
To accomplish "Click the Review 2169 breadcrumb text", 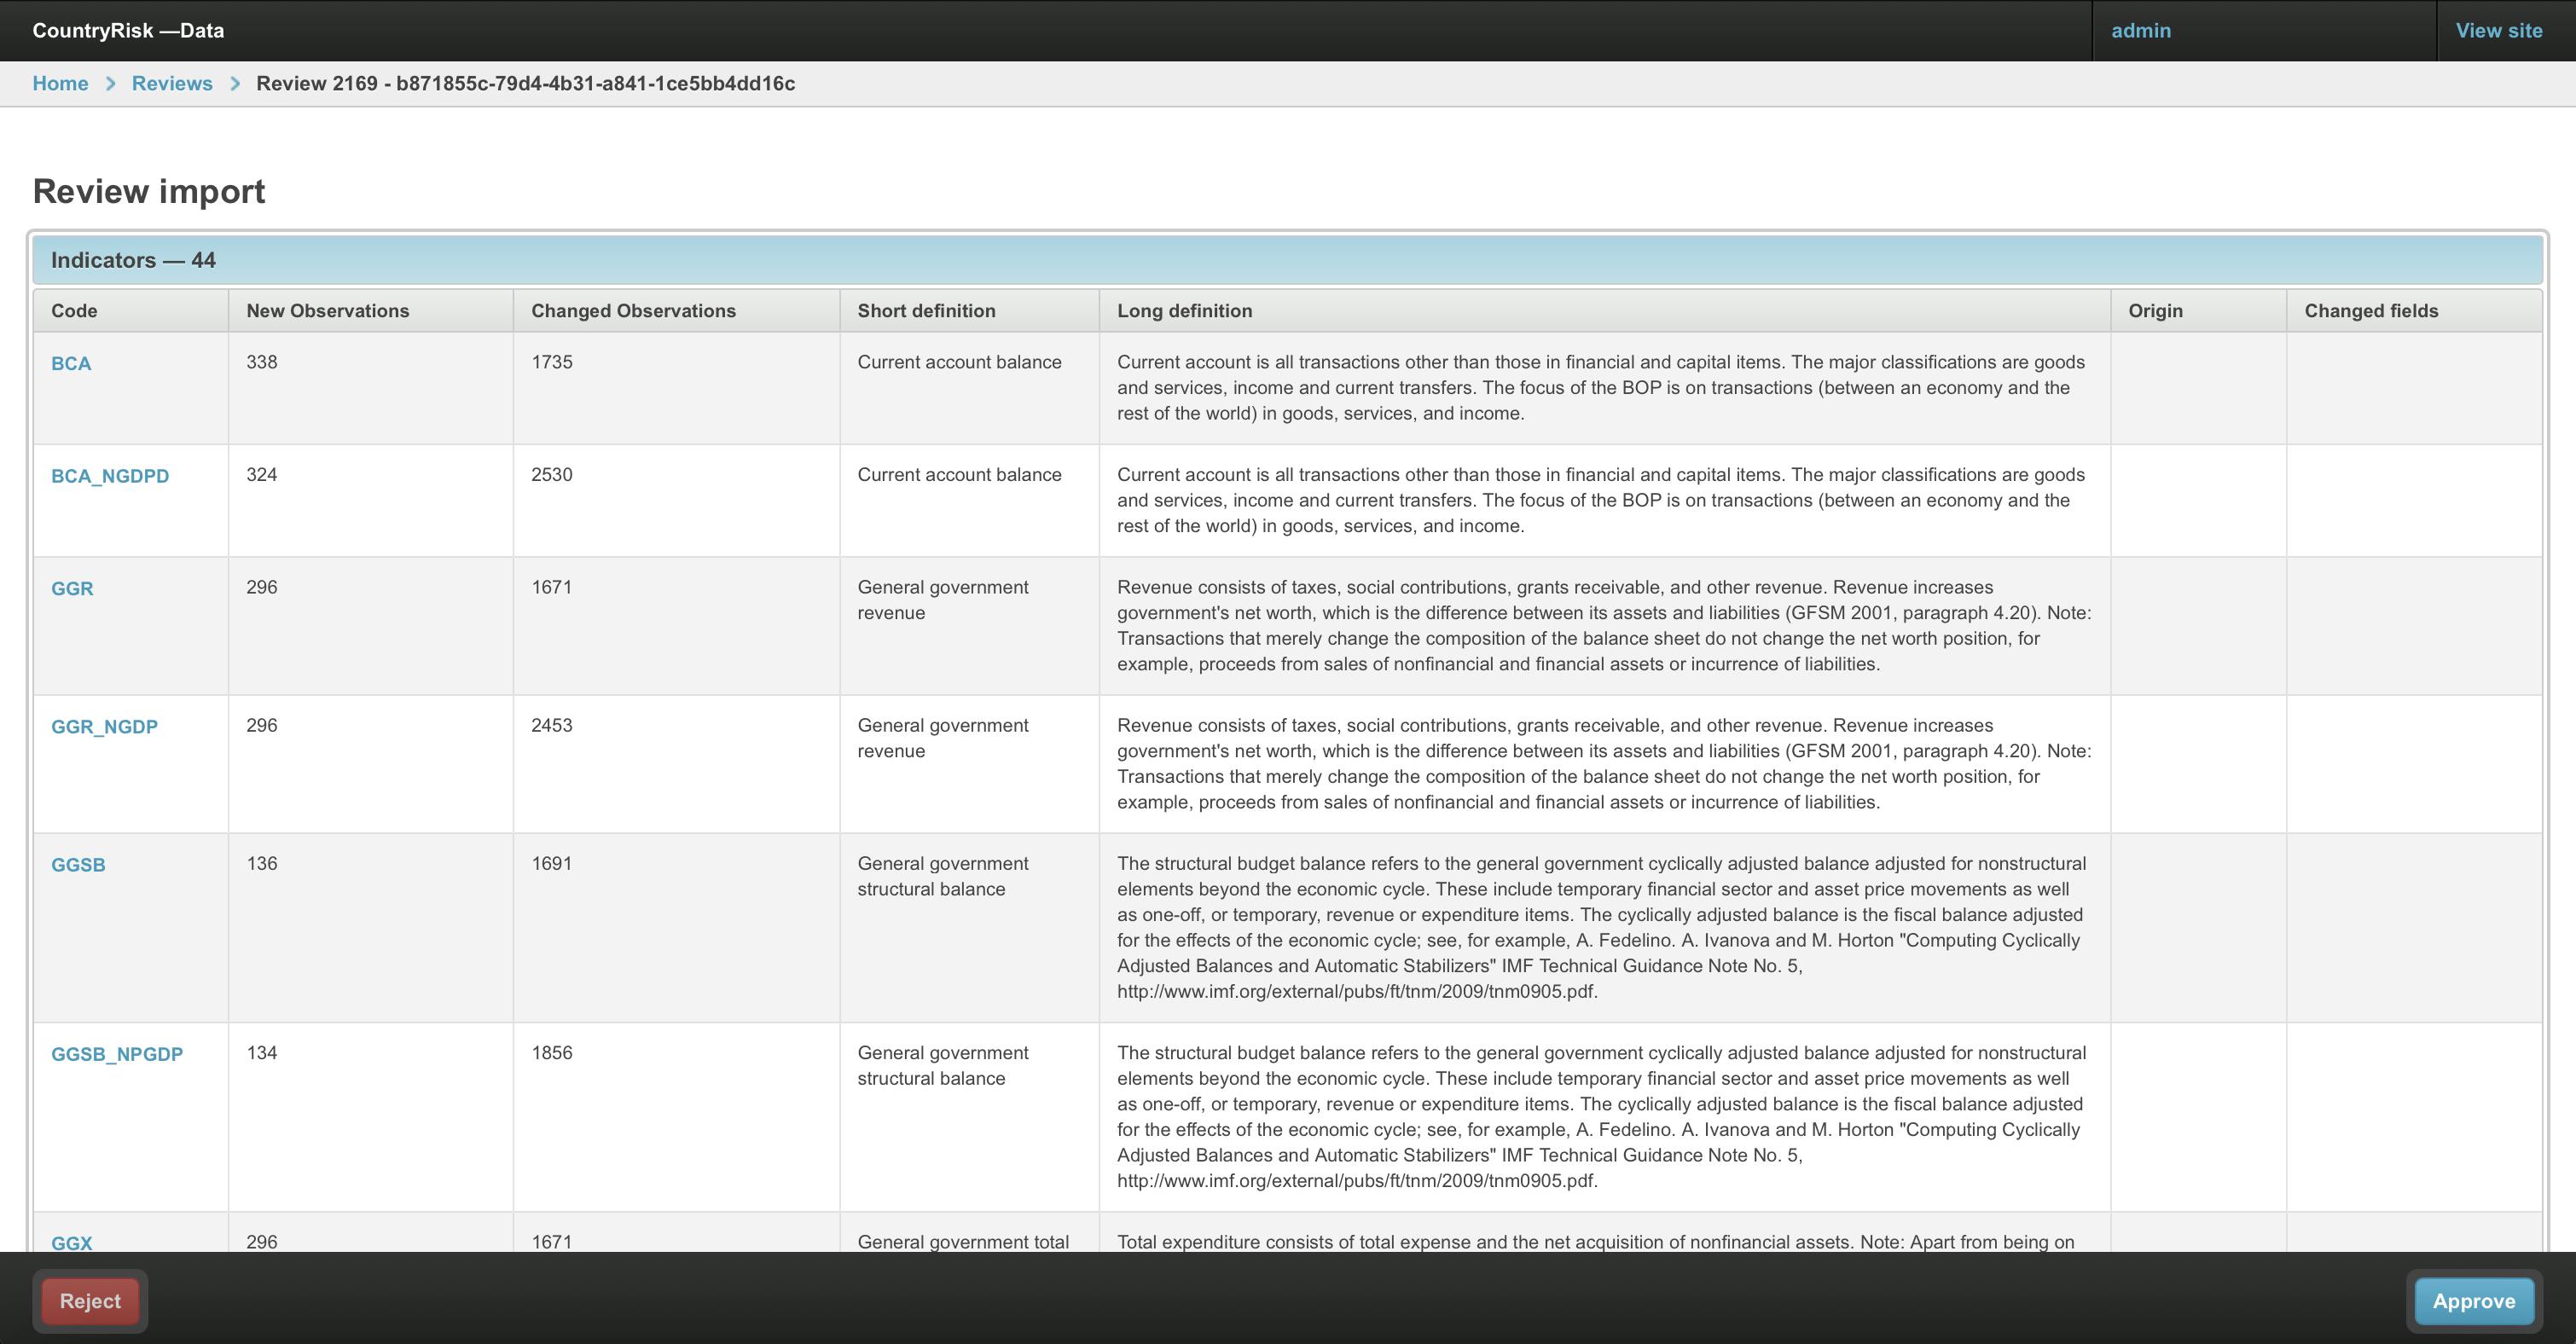I will pyautogui.click(x=525, y=83).
